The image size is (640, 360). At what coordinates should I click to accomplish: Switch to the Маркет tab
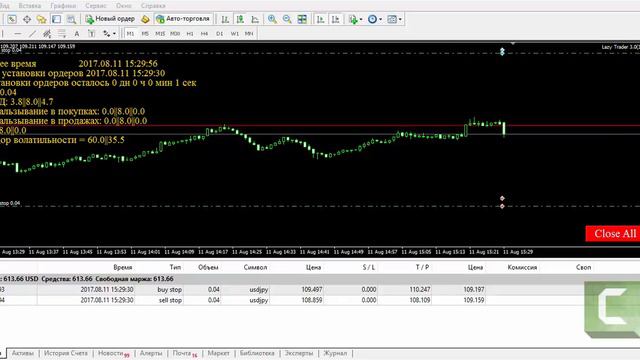point(218,353)
